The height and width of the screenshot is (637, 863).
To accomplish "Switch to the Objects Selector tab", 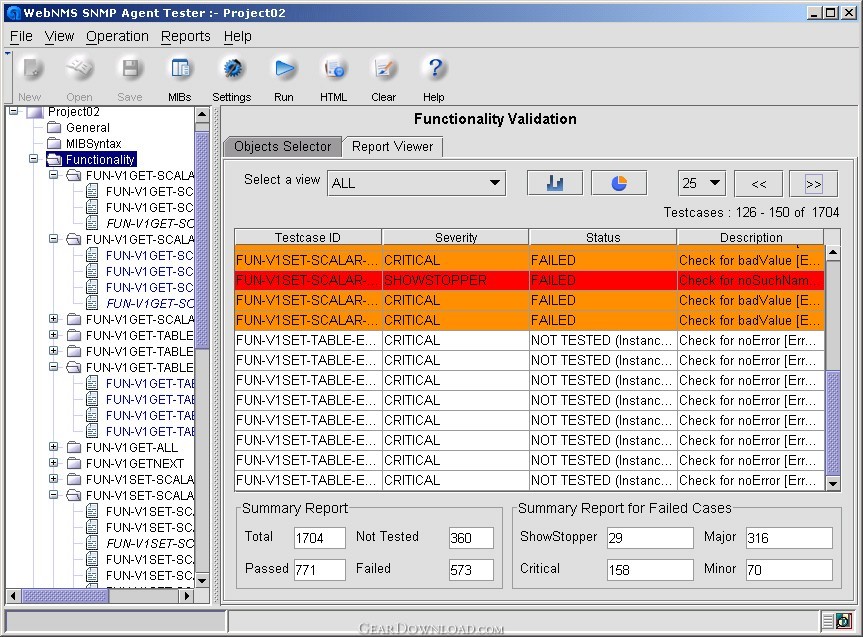I will [283, 146].
